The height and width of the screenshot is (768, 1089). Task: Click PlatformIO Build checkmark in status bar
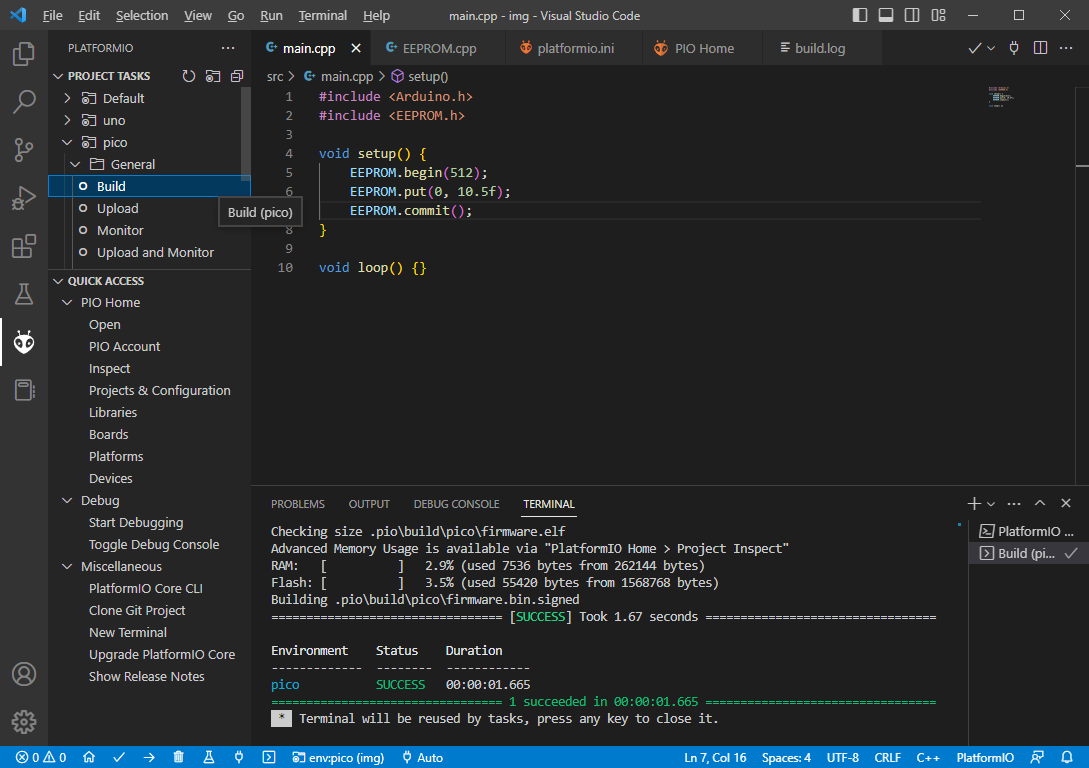tap(119, 758)
